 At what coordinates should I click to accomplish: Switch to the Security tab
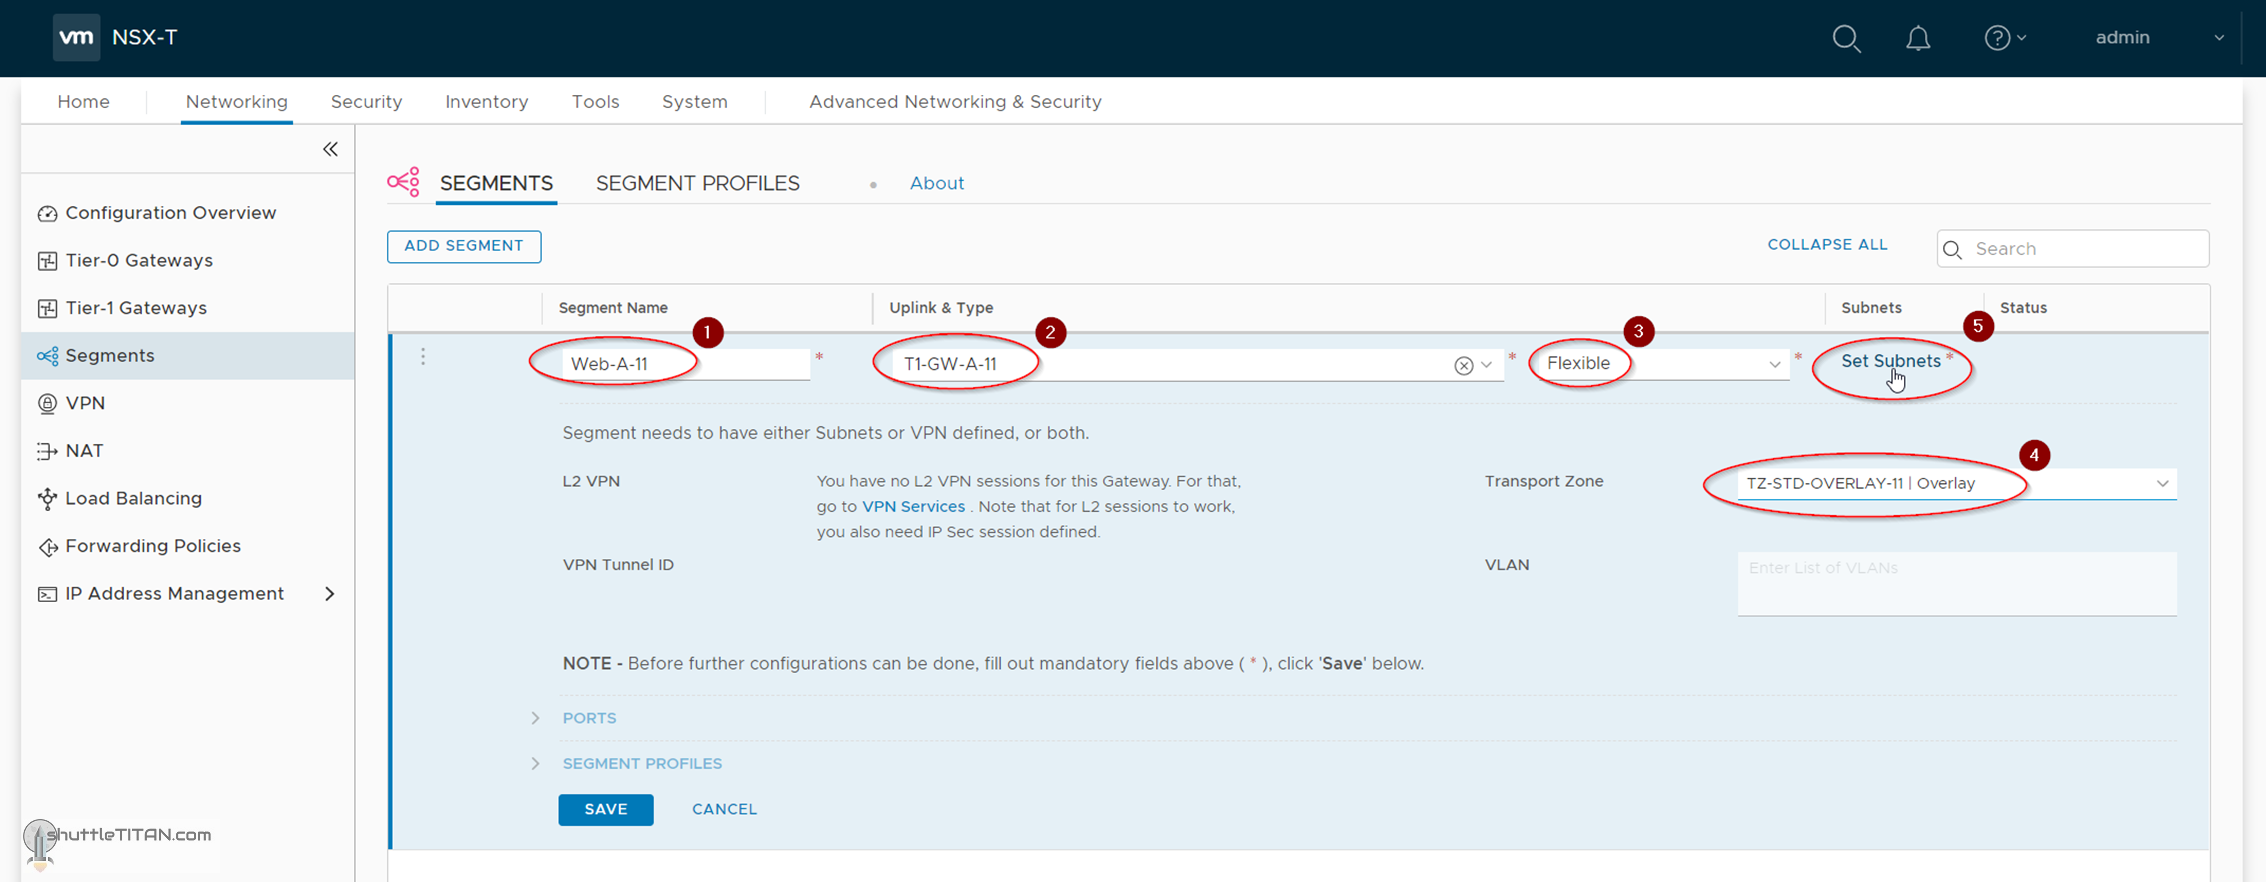(366, 102)
